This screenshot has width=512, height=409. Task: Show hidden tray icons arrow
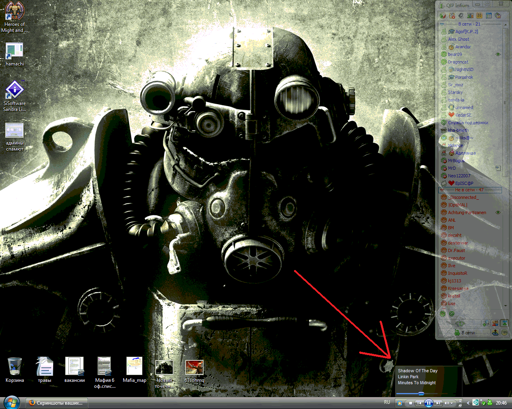click(x=468, y=403)
